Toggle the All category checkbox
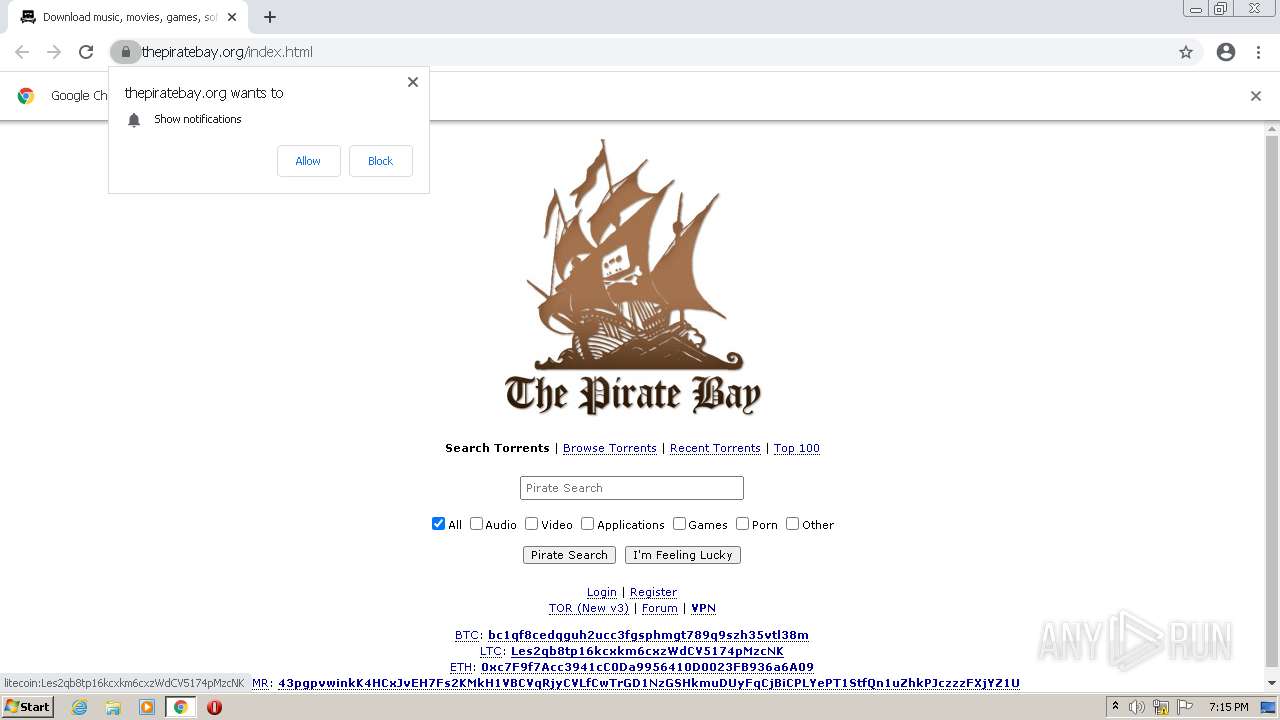Image resolution: width=1280 pixels, height=720 pixels. coord(438,524)
